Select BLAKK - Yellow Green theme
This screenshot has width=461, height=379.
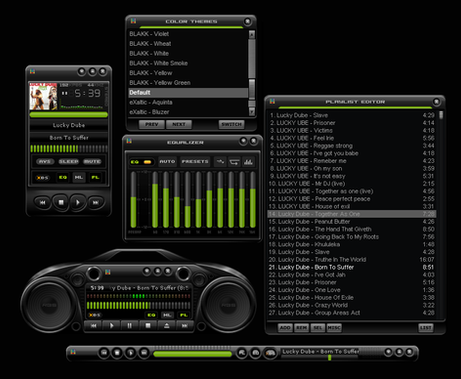[x=188, y=83]
